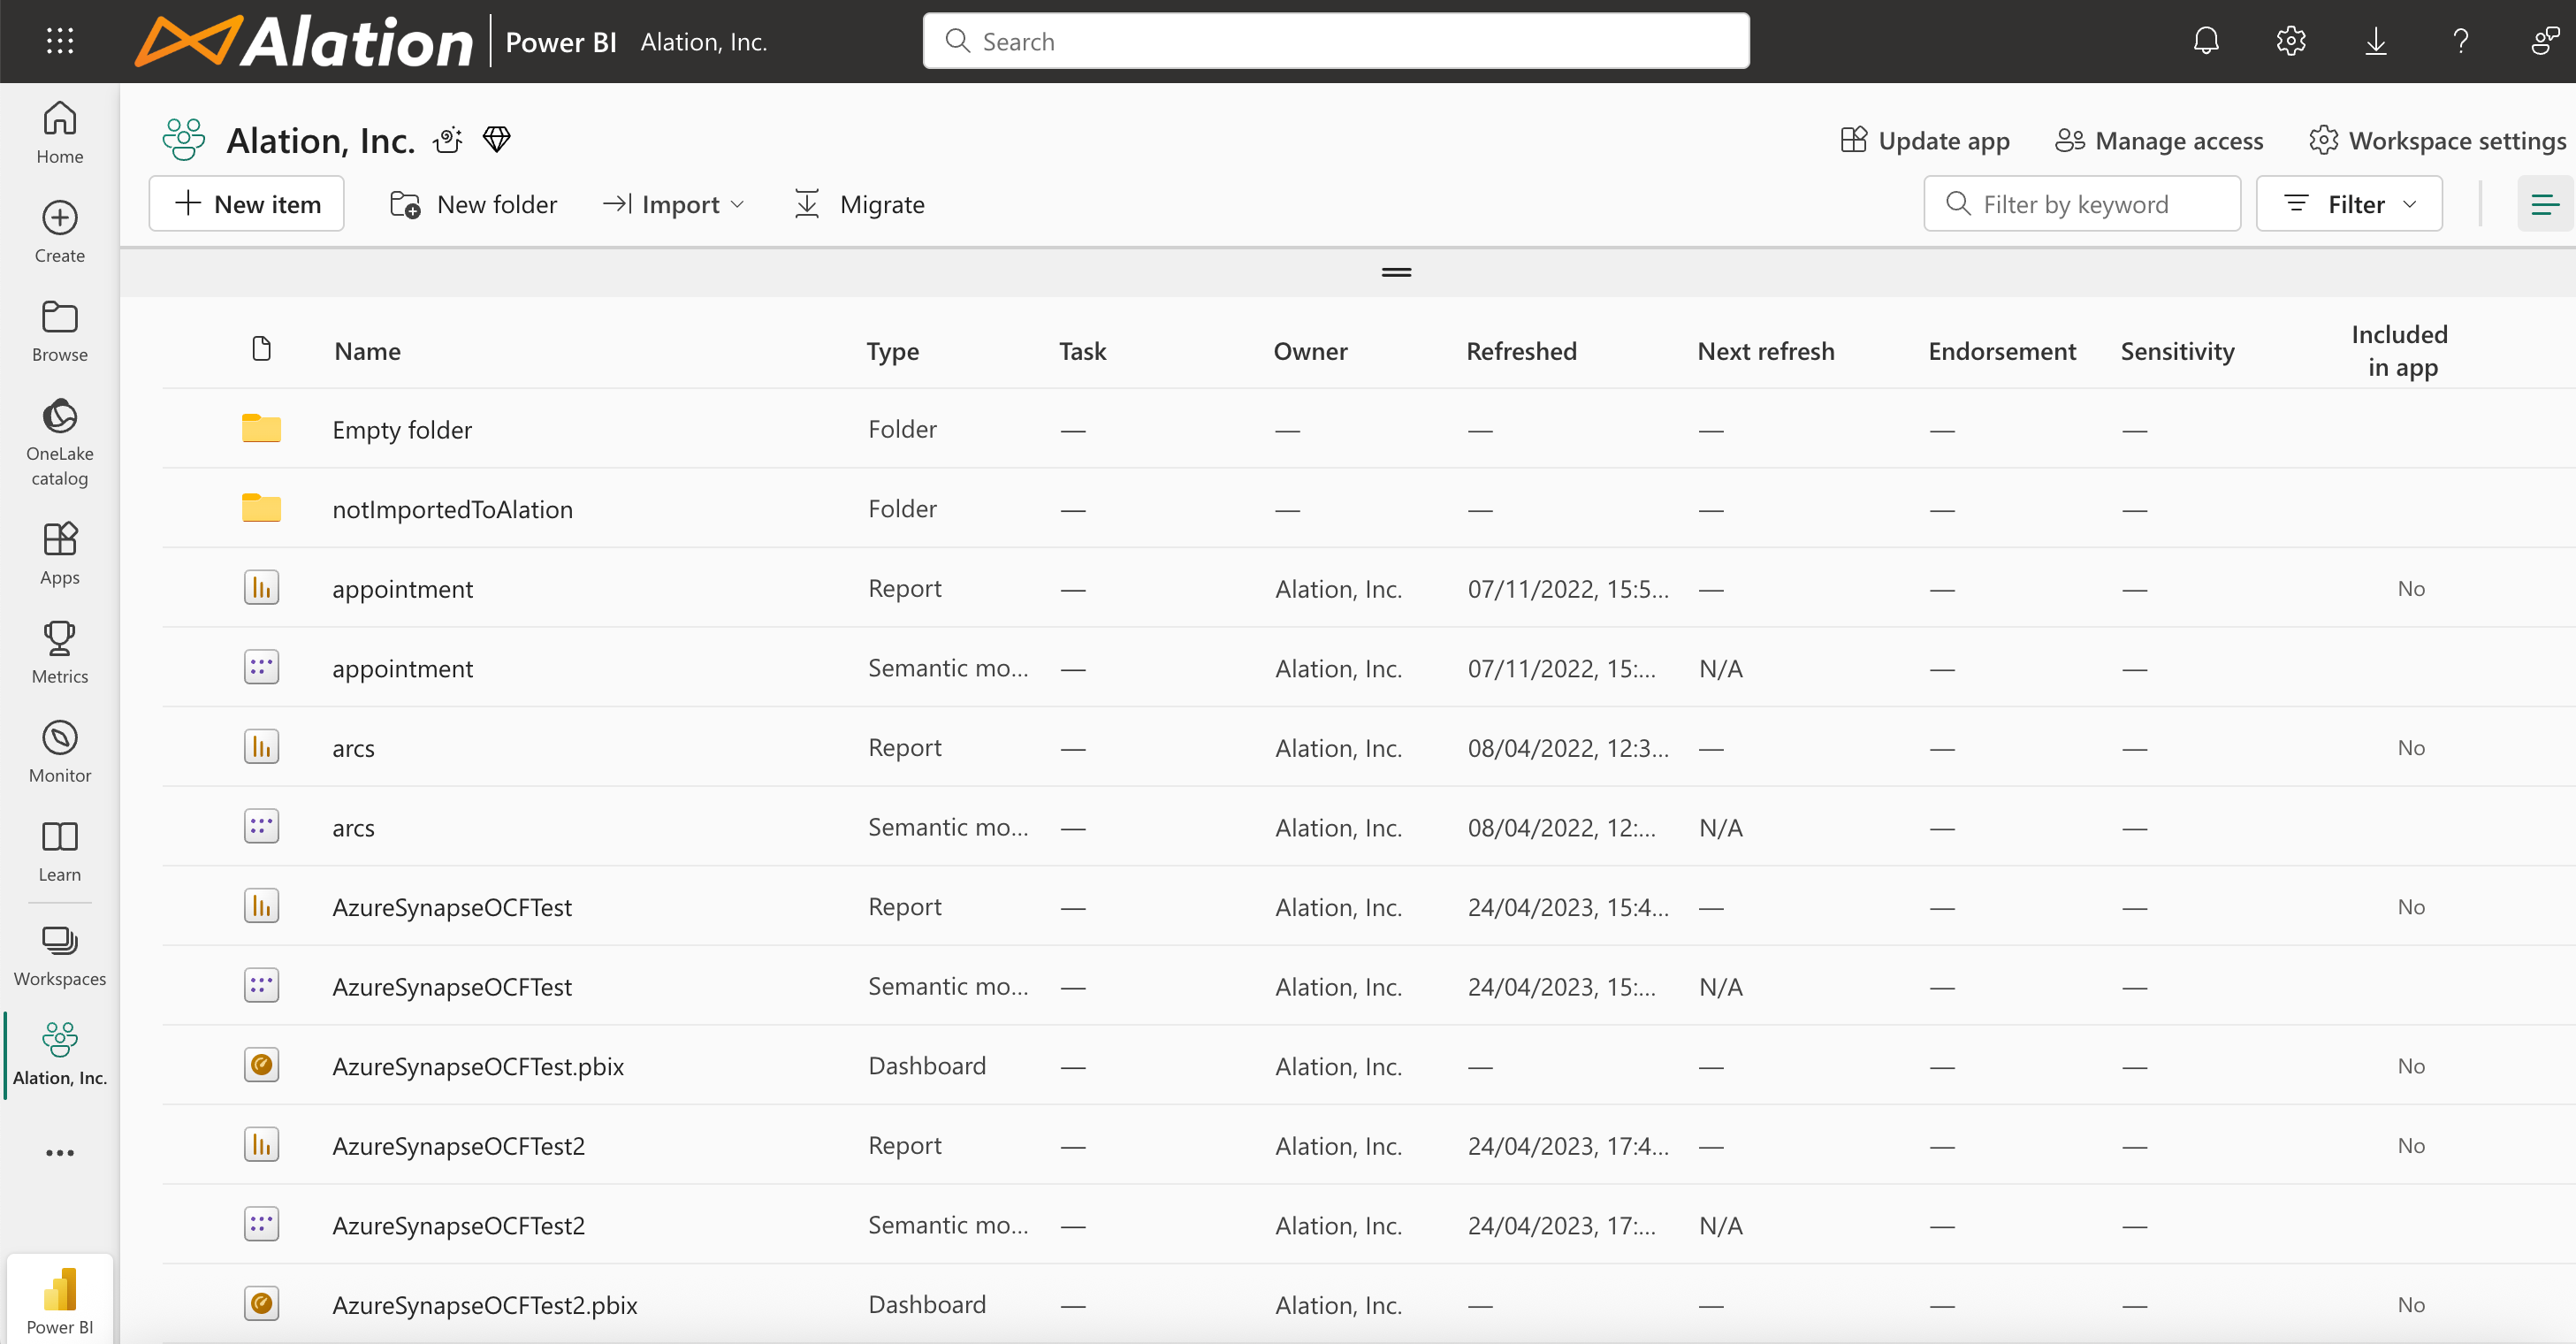Click the Included in app column header
Screen dimensions: 2576x1344
pyautogui.click(x=2400, y=350)
